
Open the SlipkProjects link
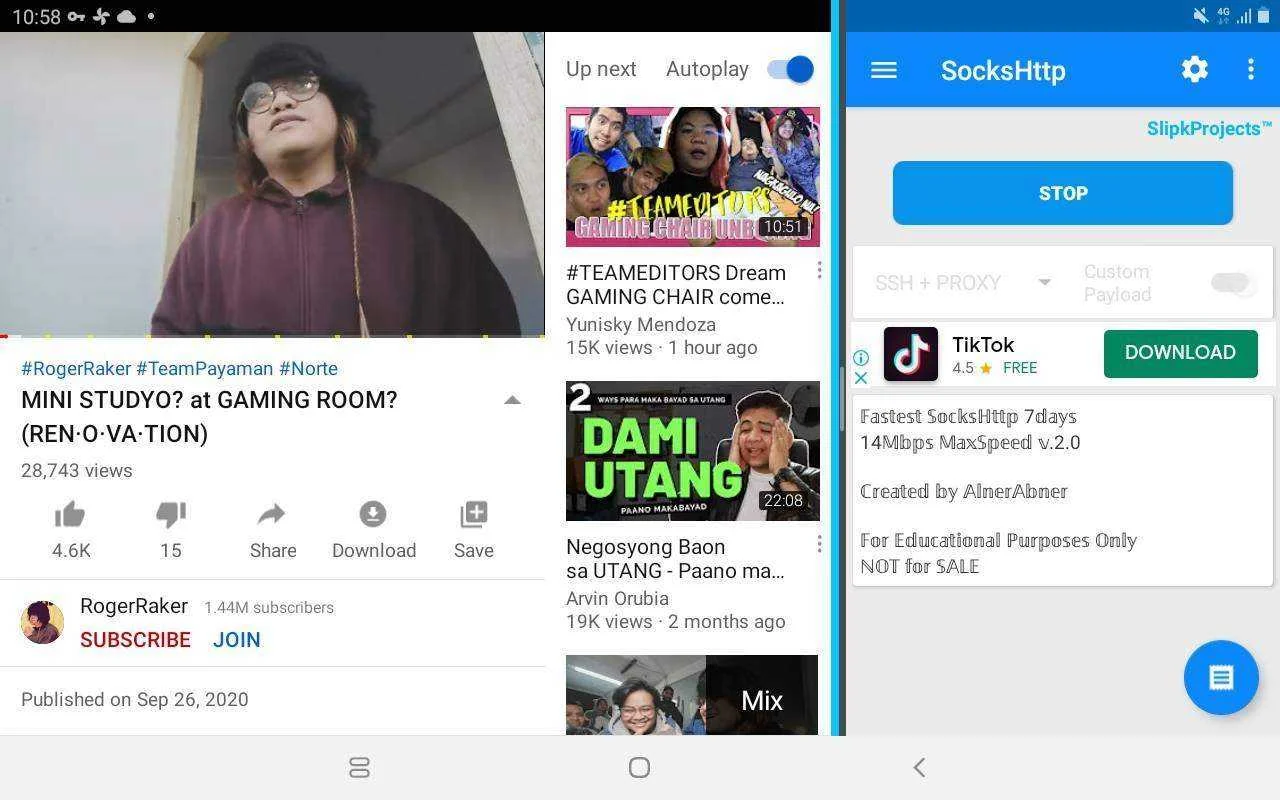(x=1209, y=128)
